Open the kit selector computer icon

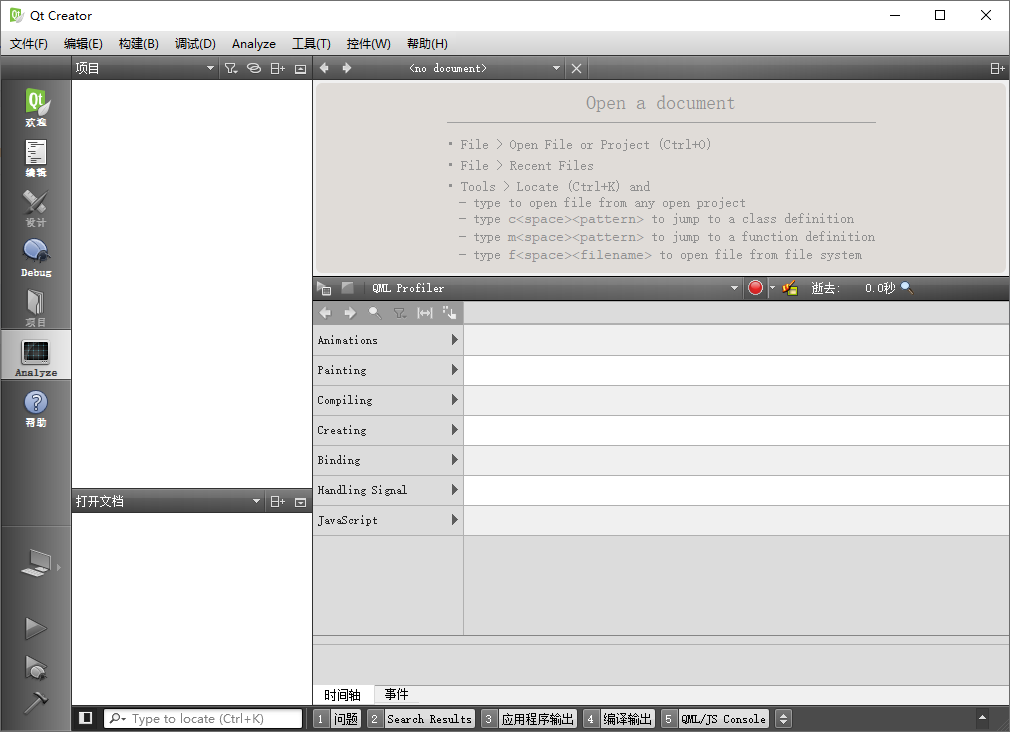[x=36, y=564]
